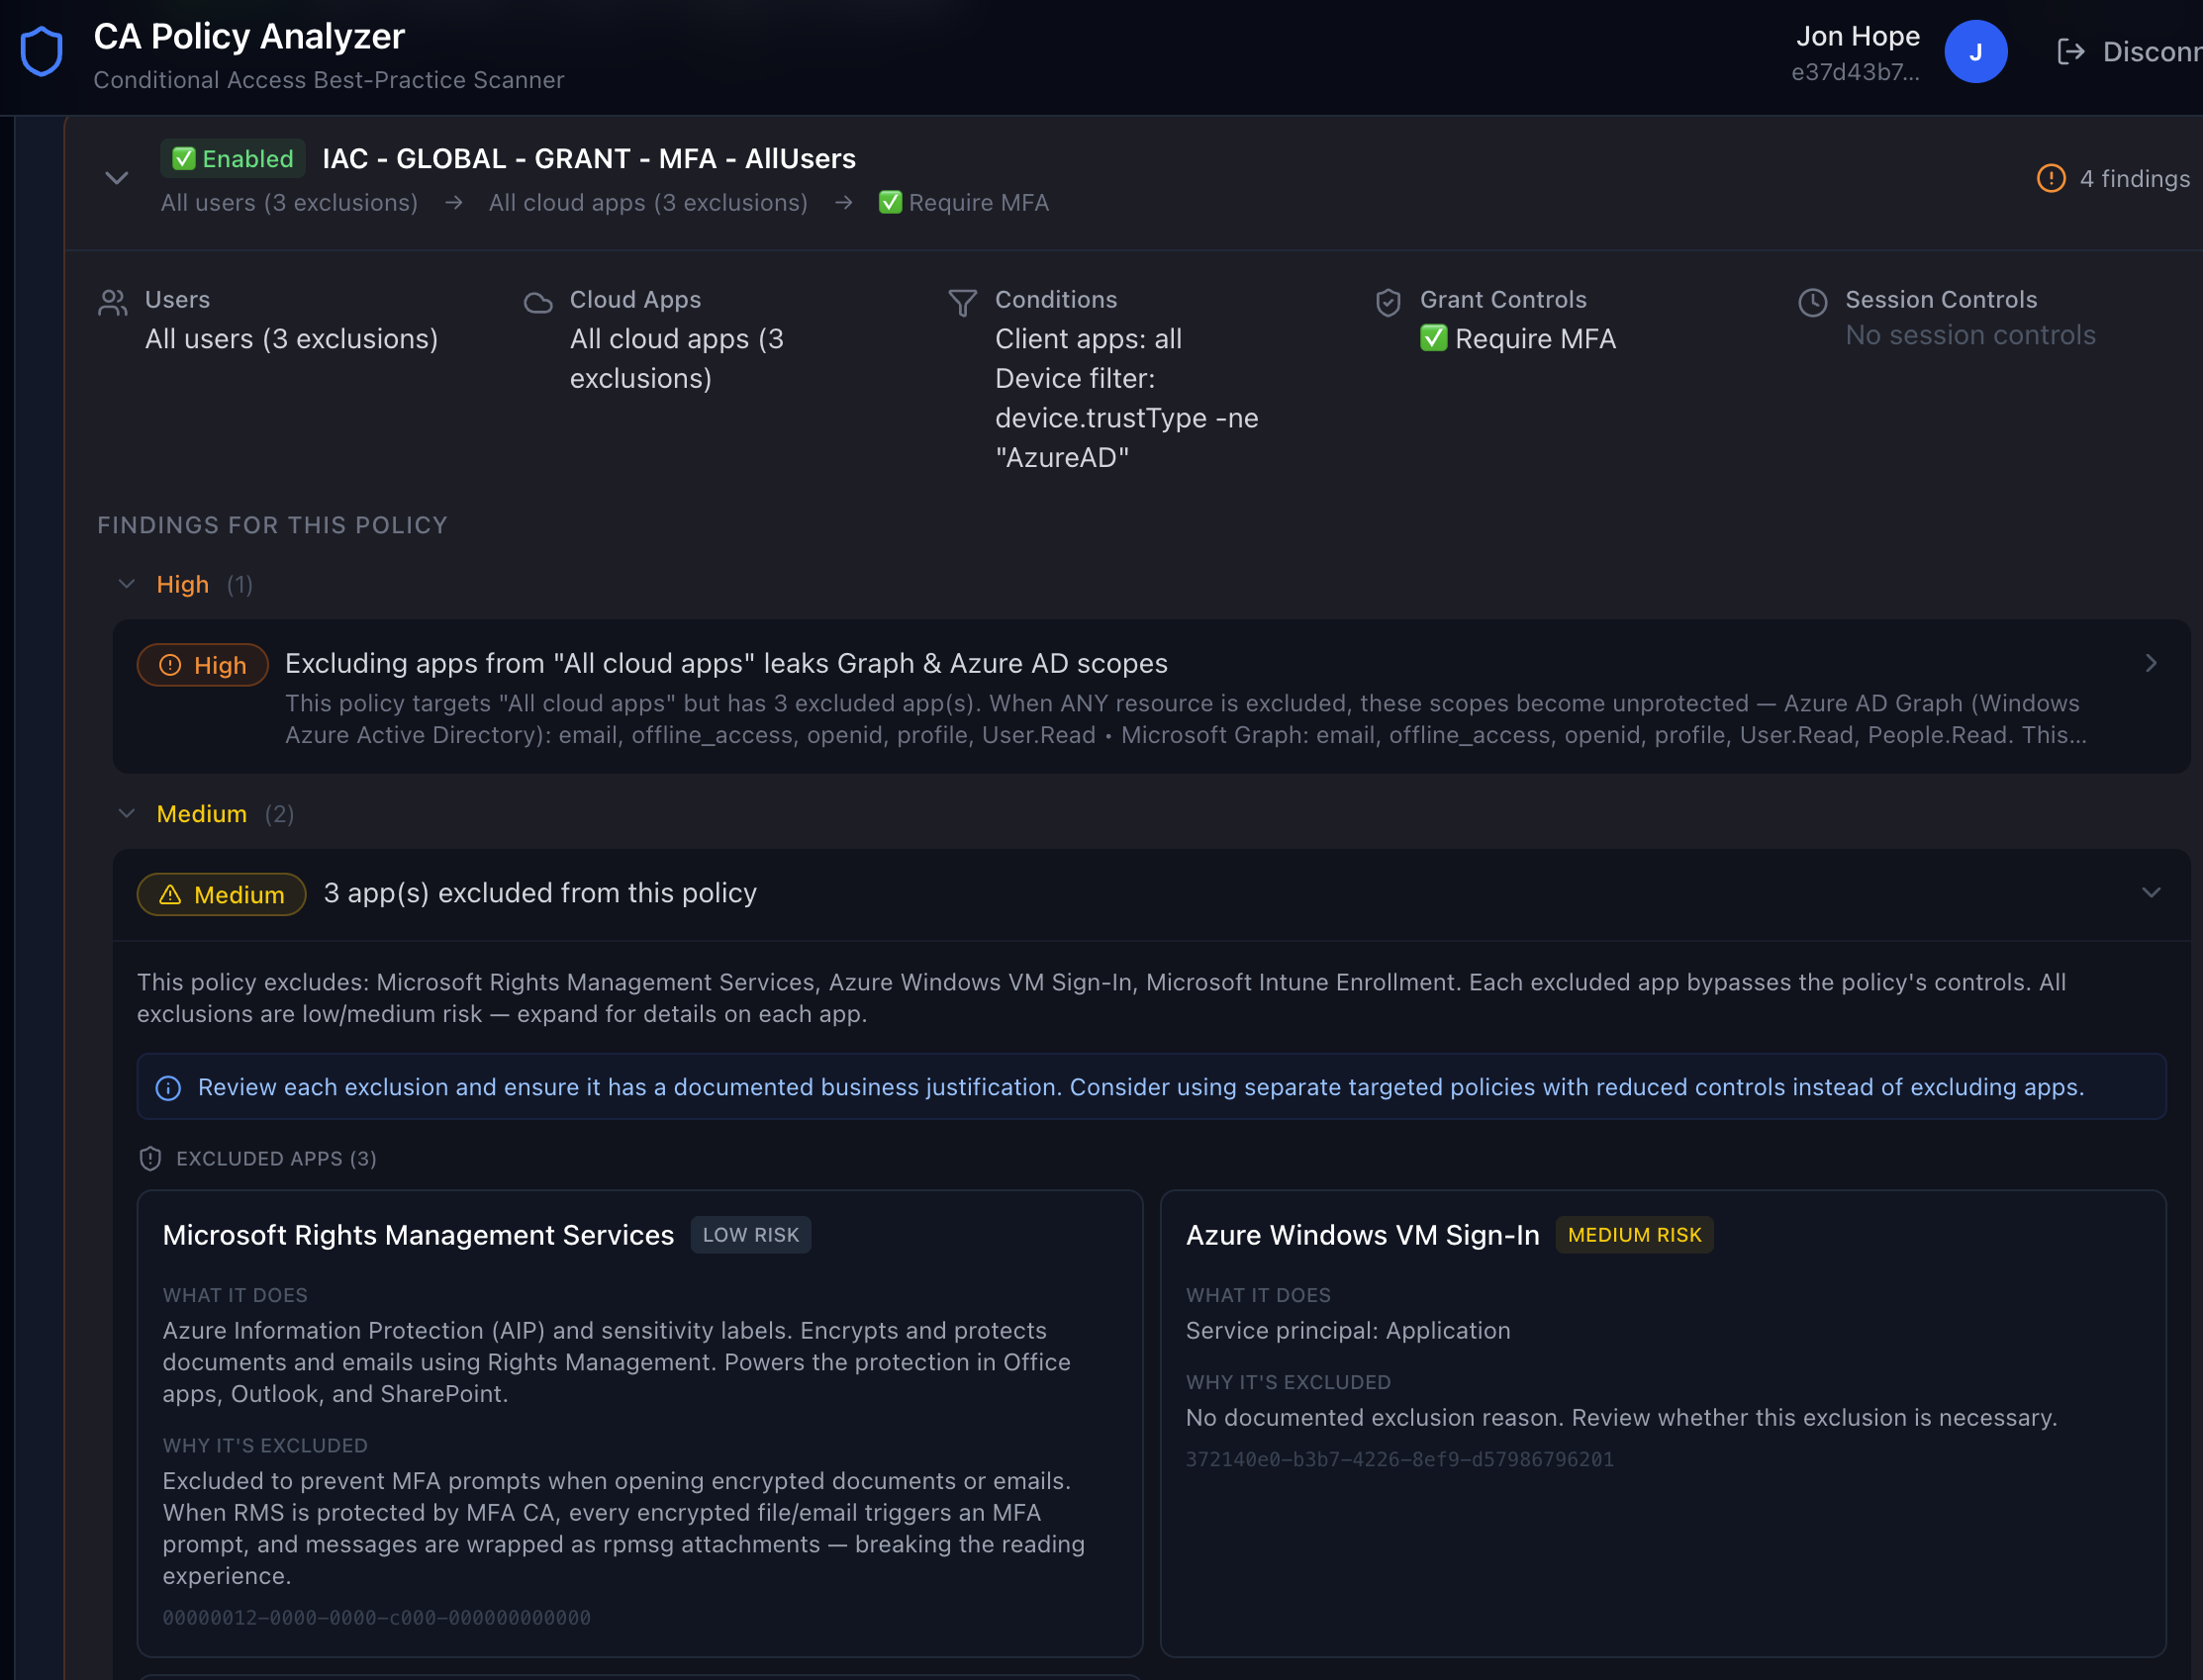2203x1680 pixels.
Task: Click the No session controls text
Action: pyautogui.click(x=1970, y=335)
